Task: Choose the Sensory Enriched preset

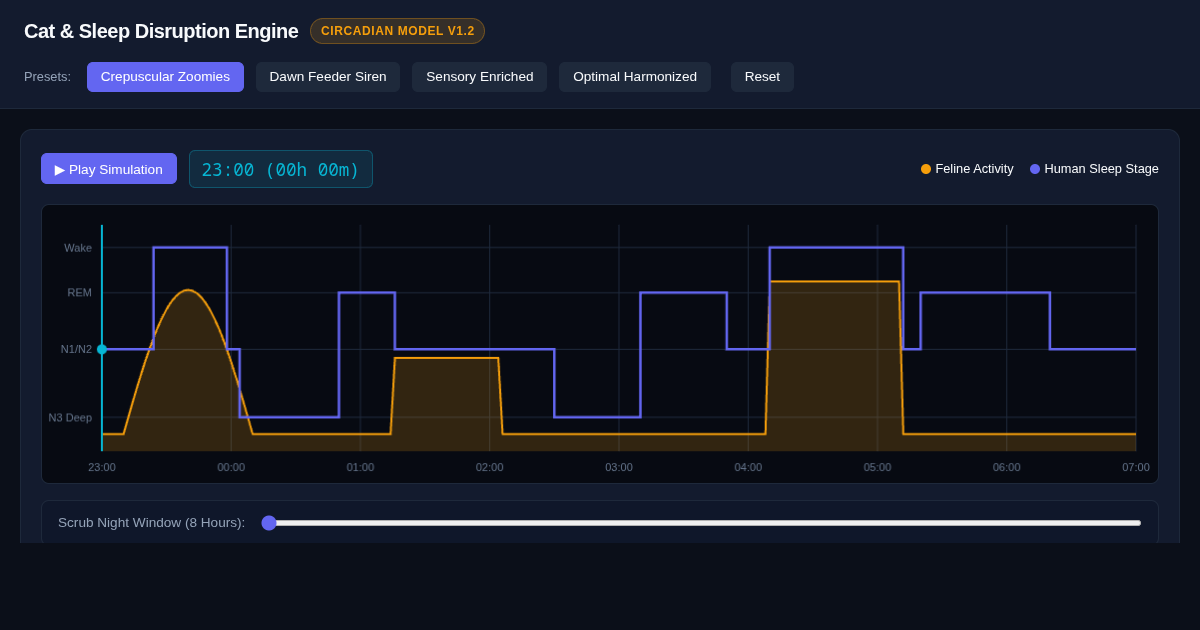Action: 480,77
